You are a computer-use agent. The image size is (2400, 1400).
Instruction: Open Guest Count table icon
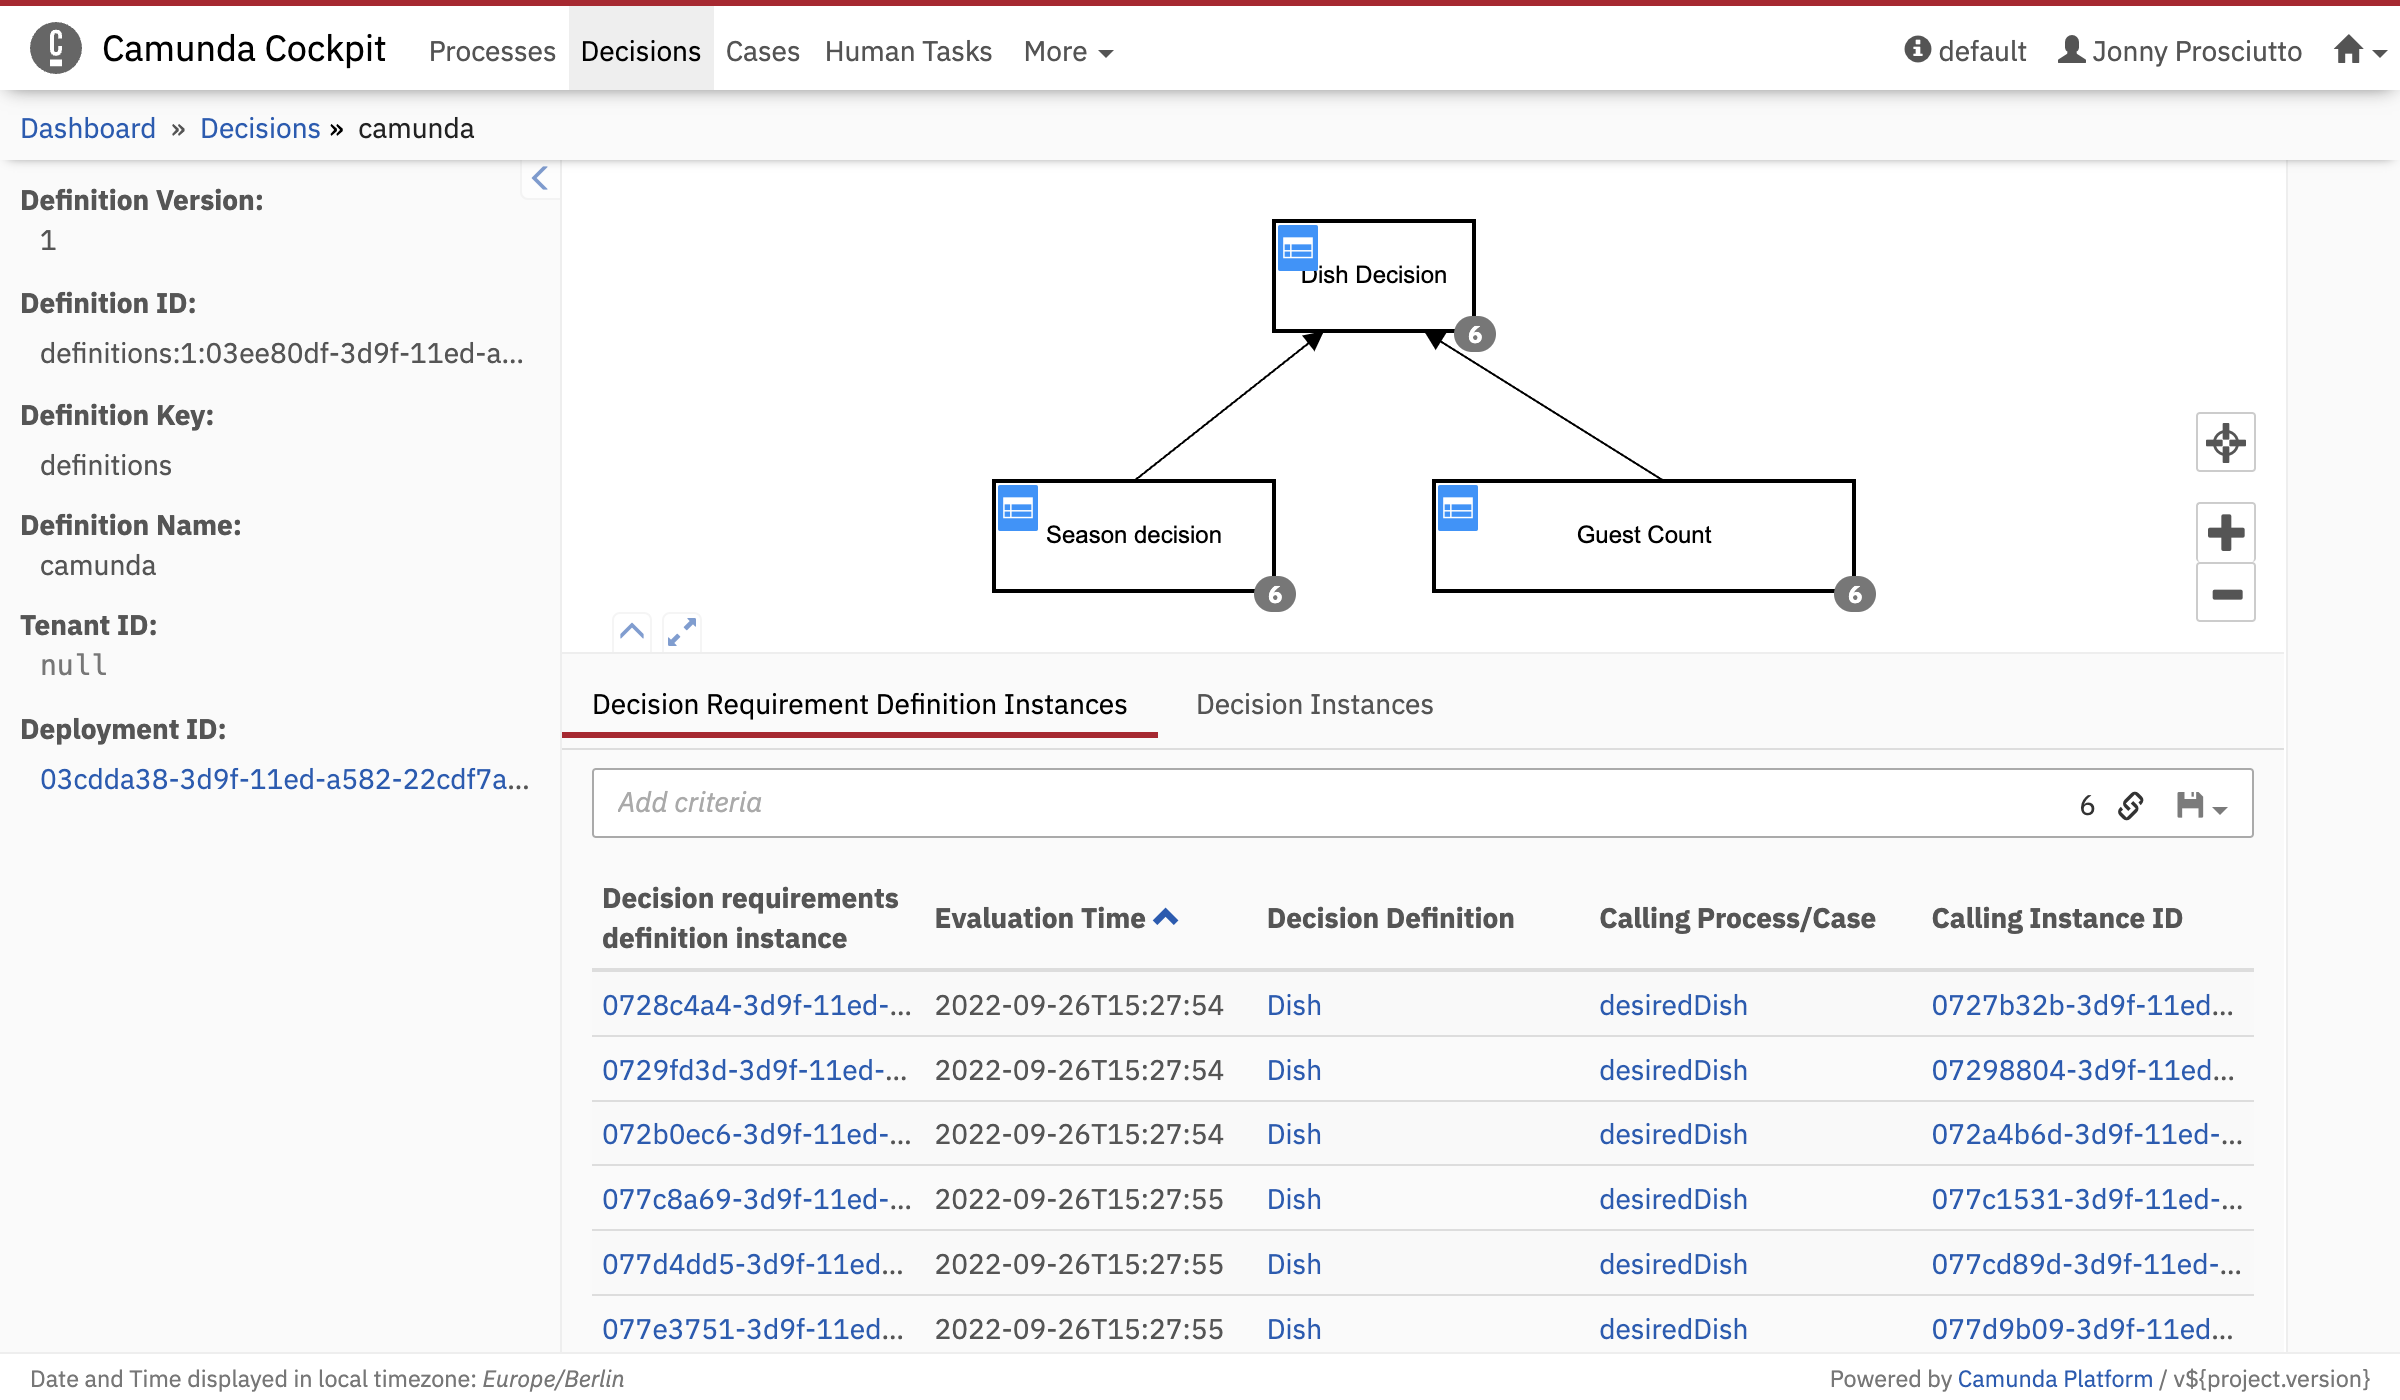1458,508
